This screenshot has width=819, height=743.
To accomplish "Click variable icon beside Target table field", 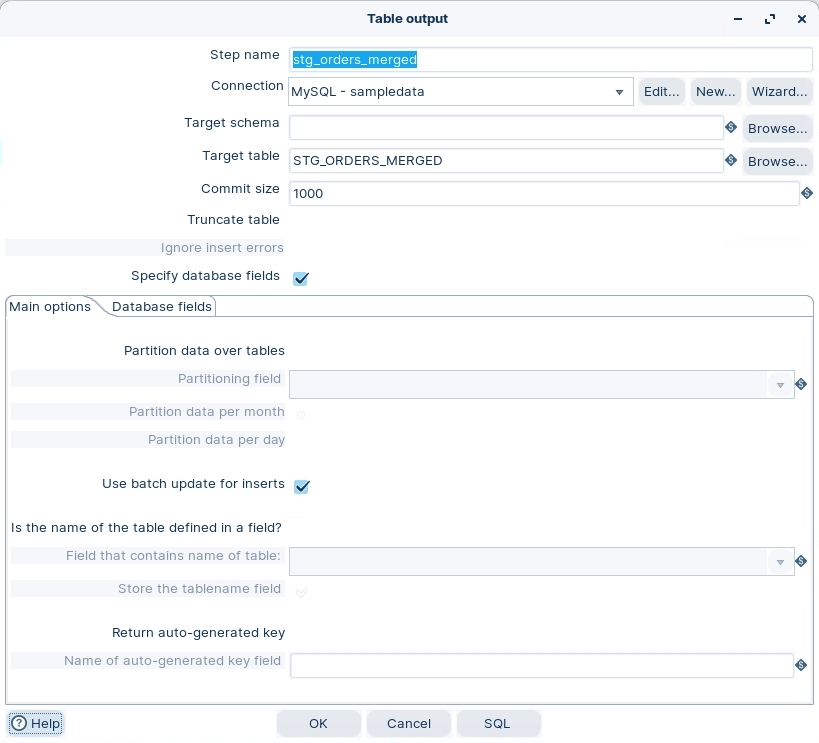I will coord(731,161).
